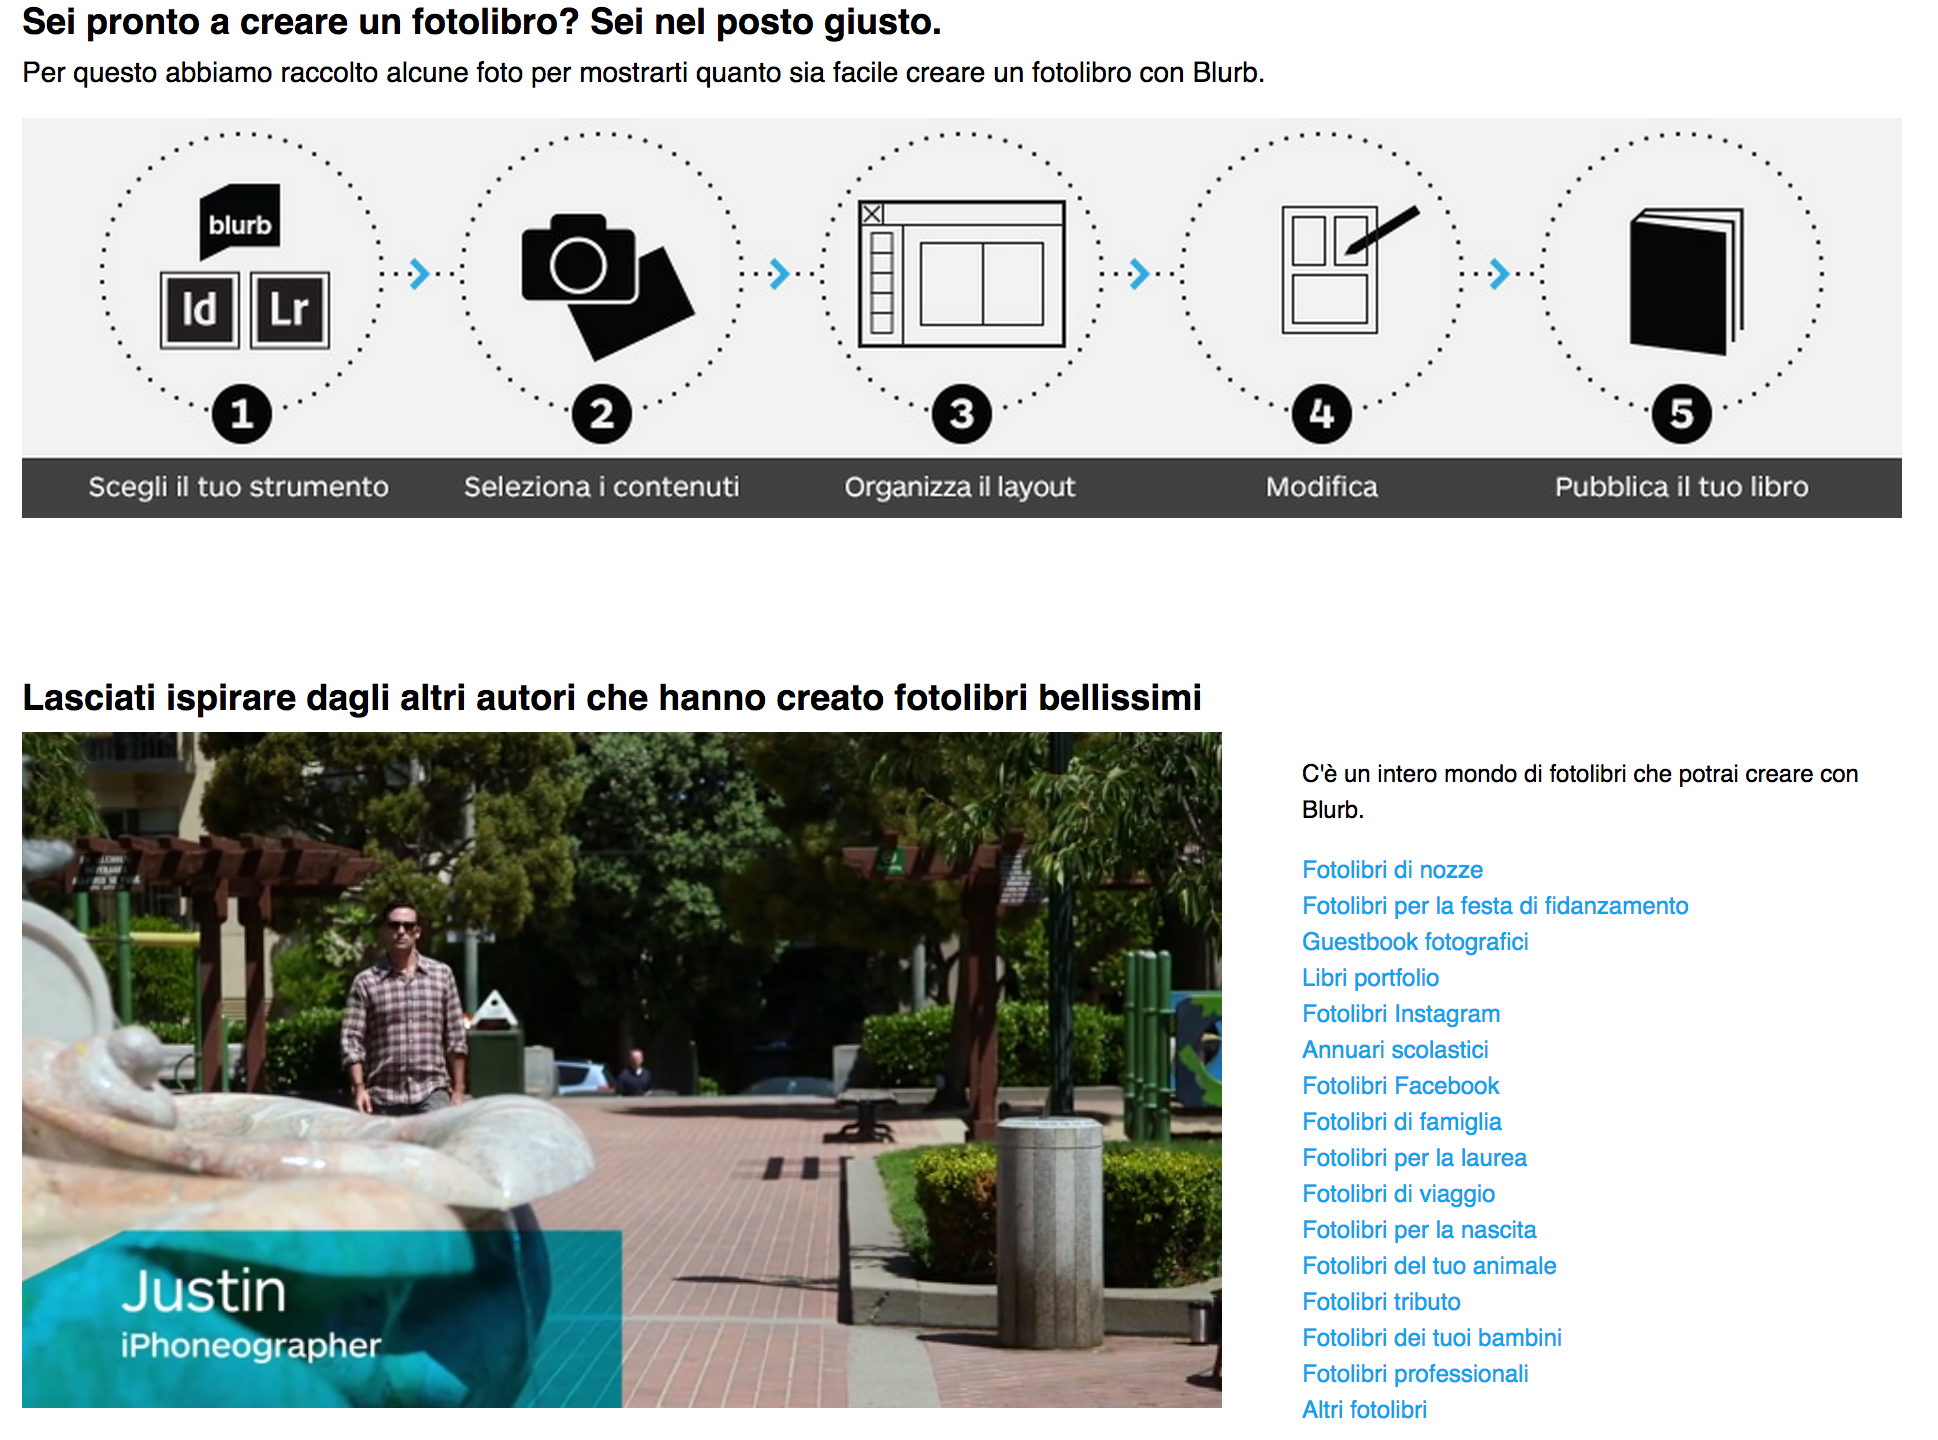Open the 'Fotolibri di nozze' link

click(1391, 869)
